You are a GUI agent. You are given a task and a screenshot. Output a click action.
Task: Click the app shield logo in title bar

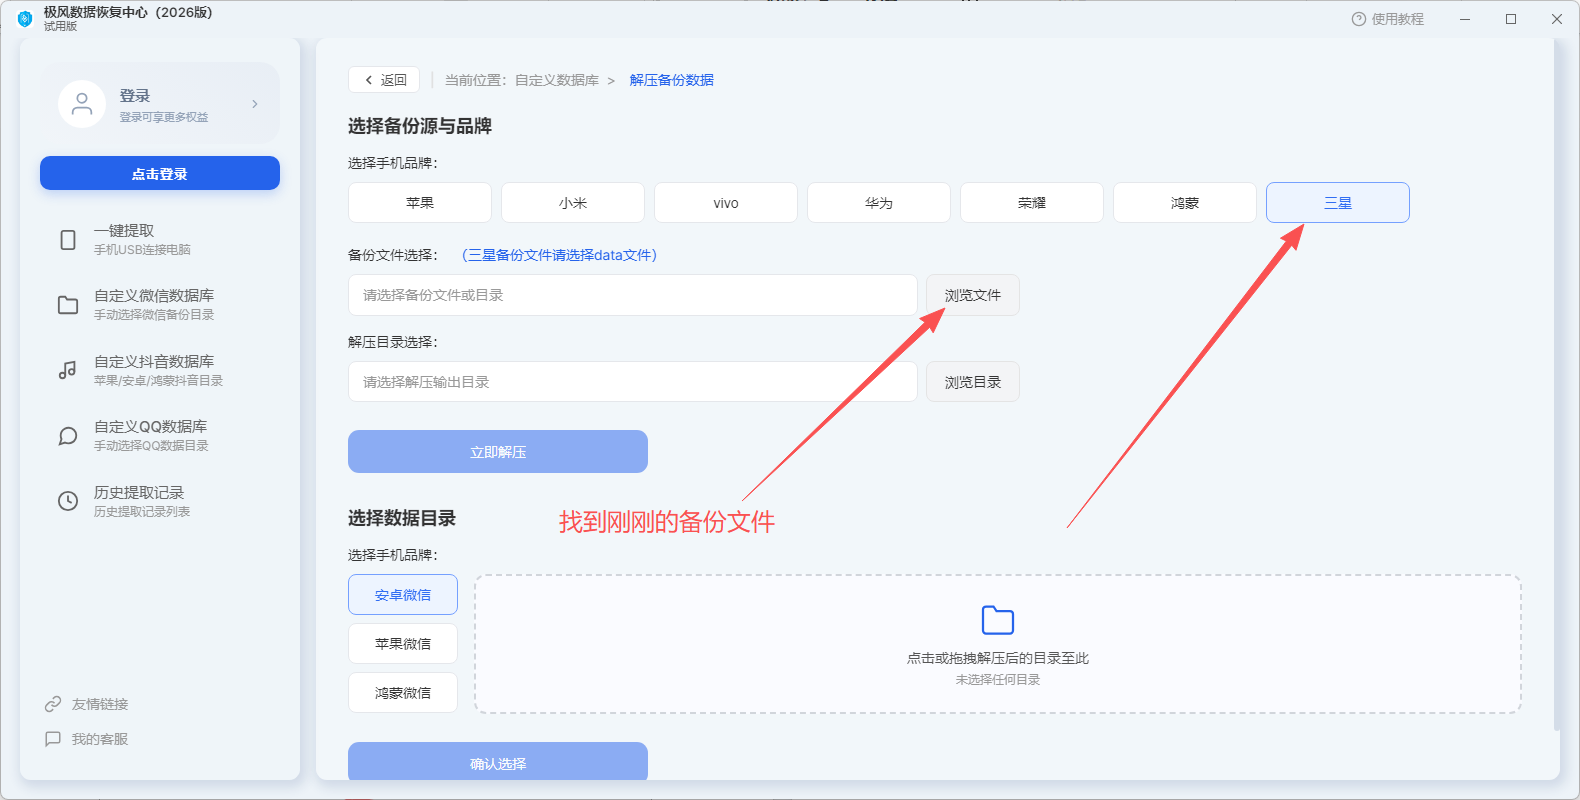click(x=25, y=18)
